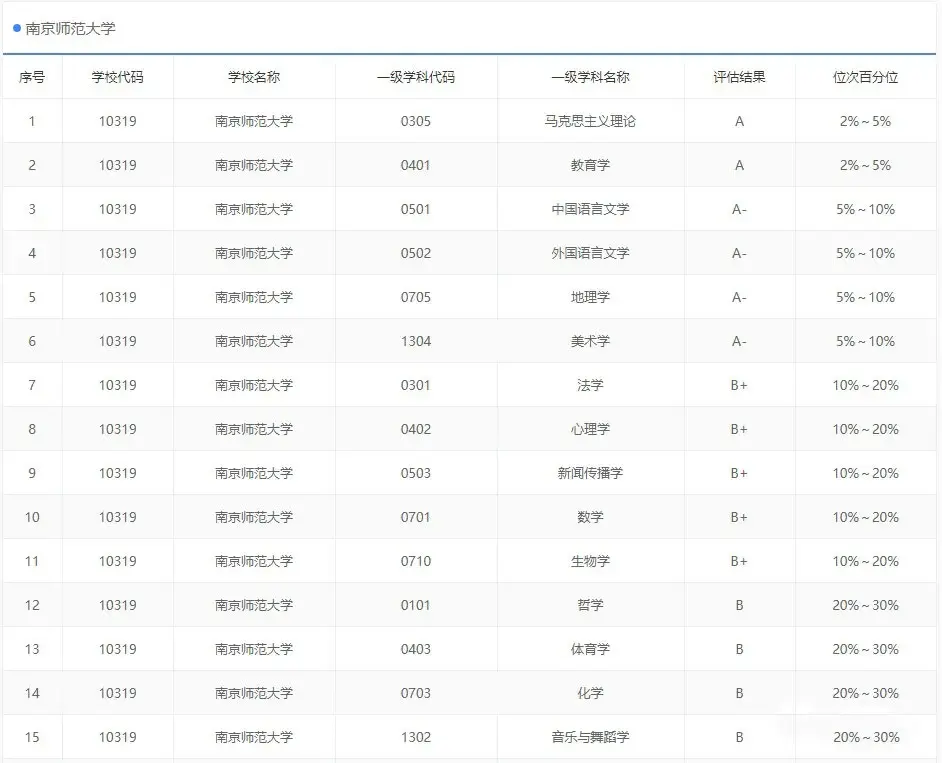Click grade A- in 地理学 row
The width and height of the screenshot is (942, 763).
tap(740, 297)
